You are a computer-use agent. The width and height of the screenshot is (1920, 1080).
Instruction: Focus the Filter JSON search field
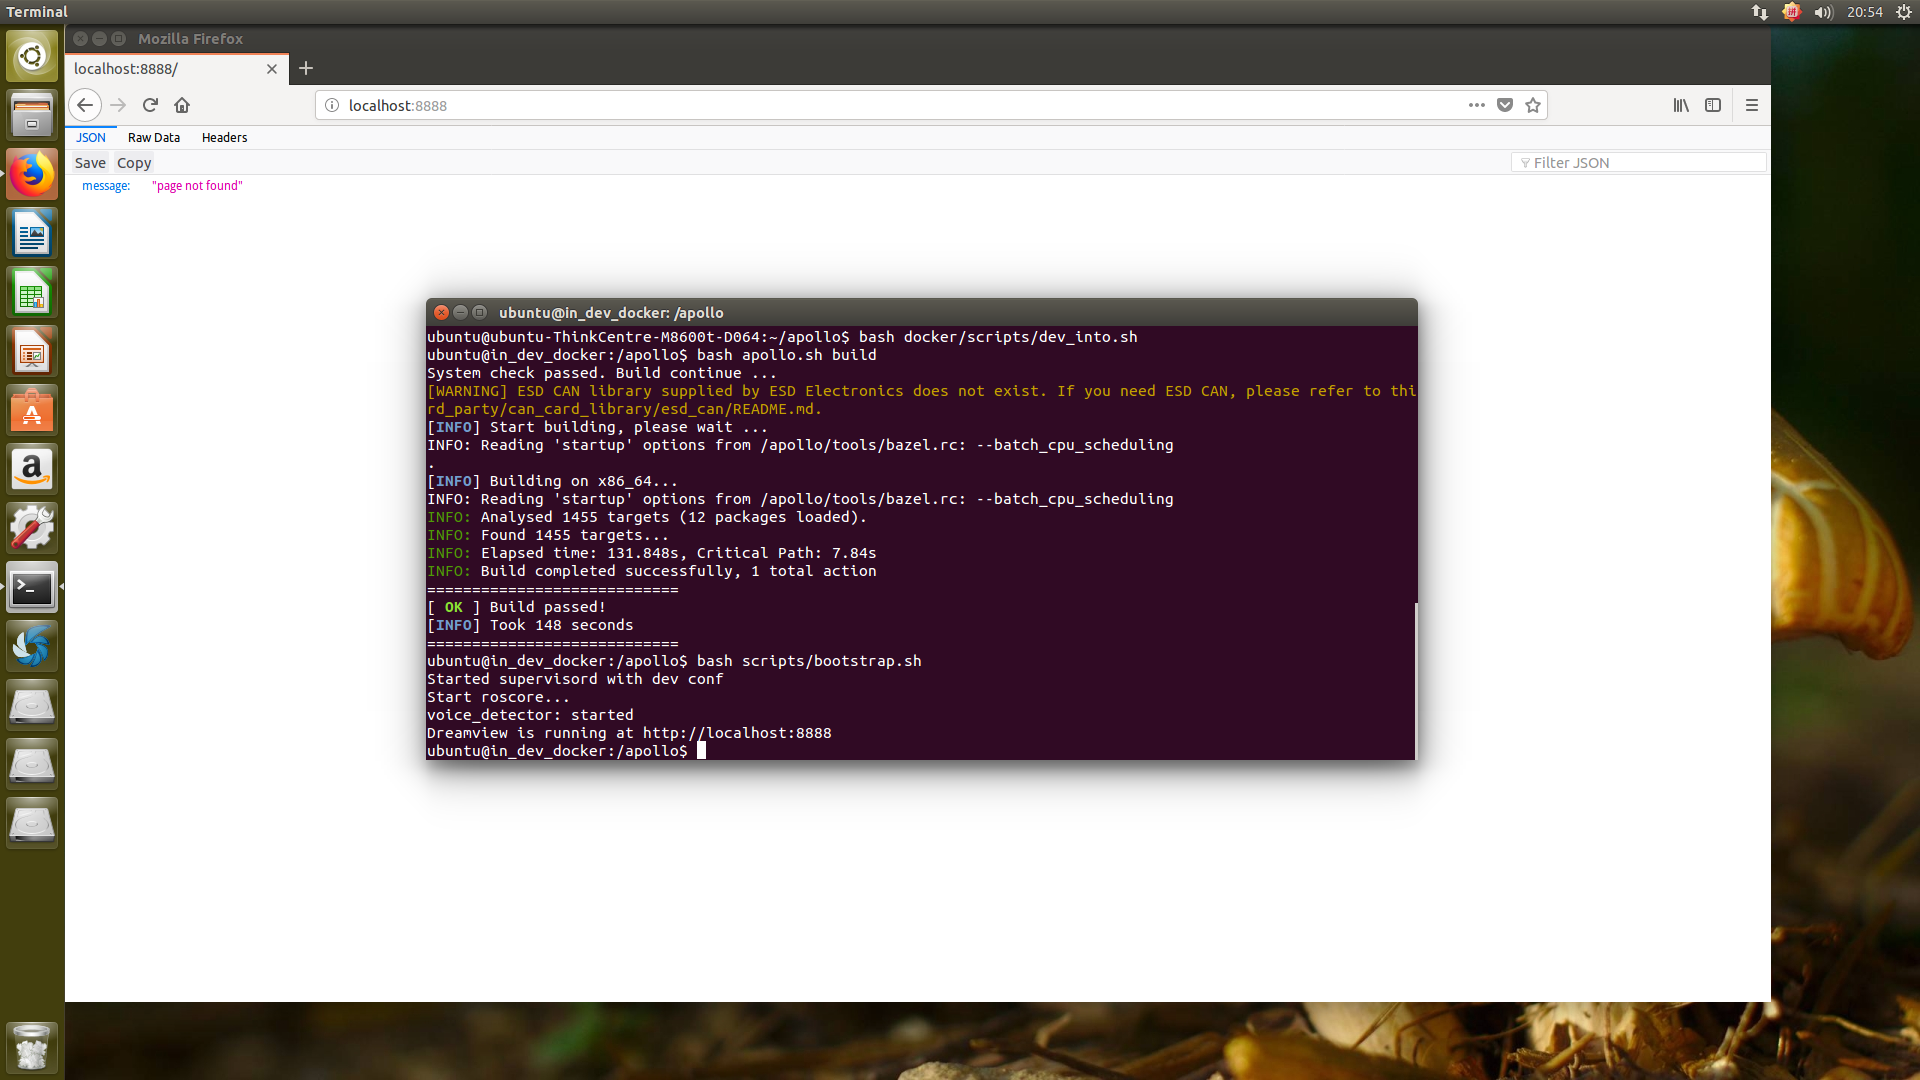pos(1638,163)
